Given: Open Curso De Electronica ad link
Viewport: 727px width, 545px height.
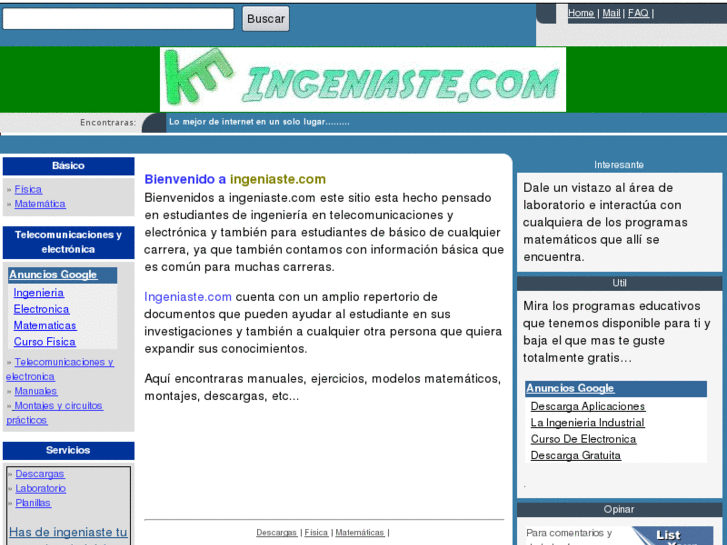Looking at the screenshot, I should pos(583,439).
